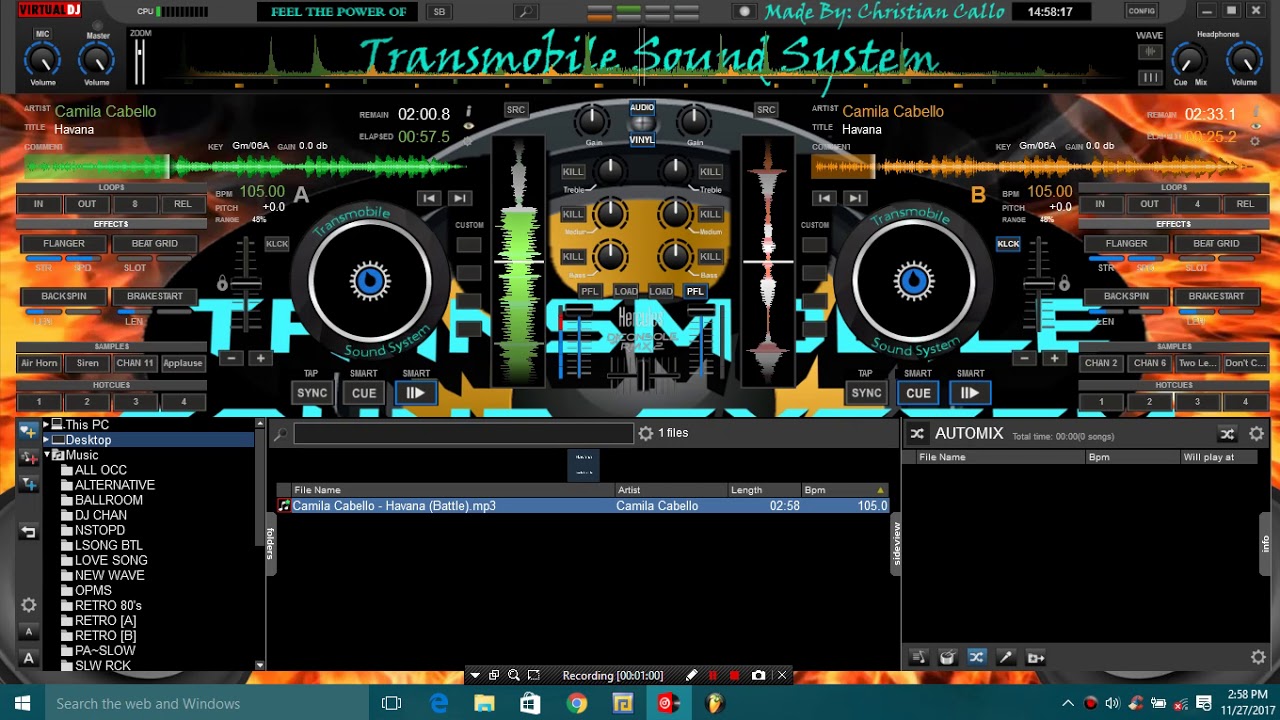
Task: Open the CONFIG settings
Action: click(x=1142, y=11)
